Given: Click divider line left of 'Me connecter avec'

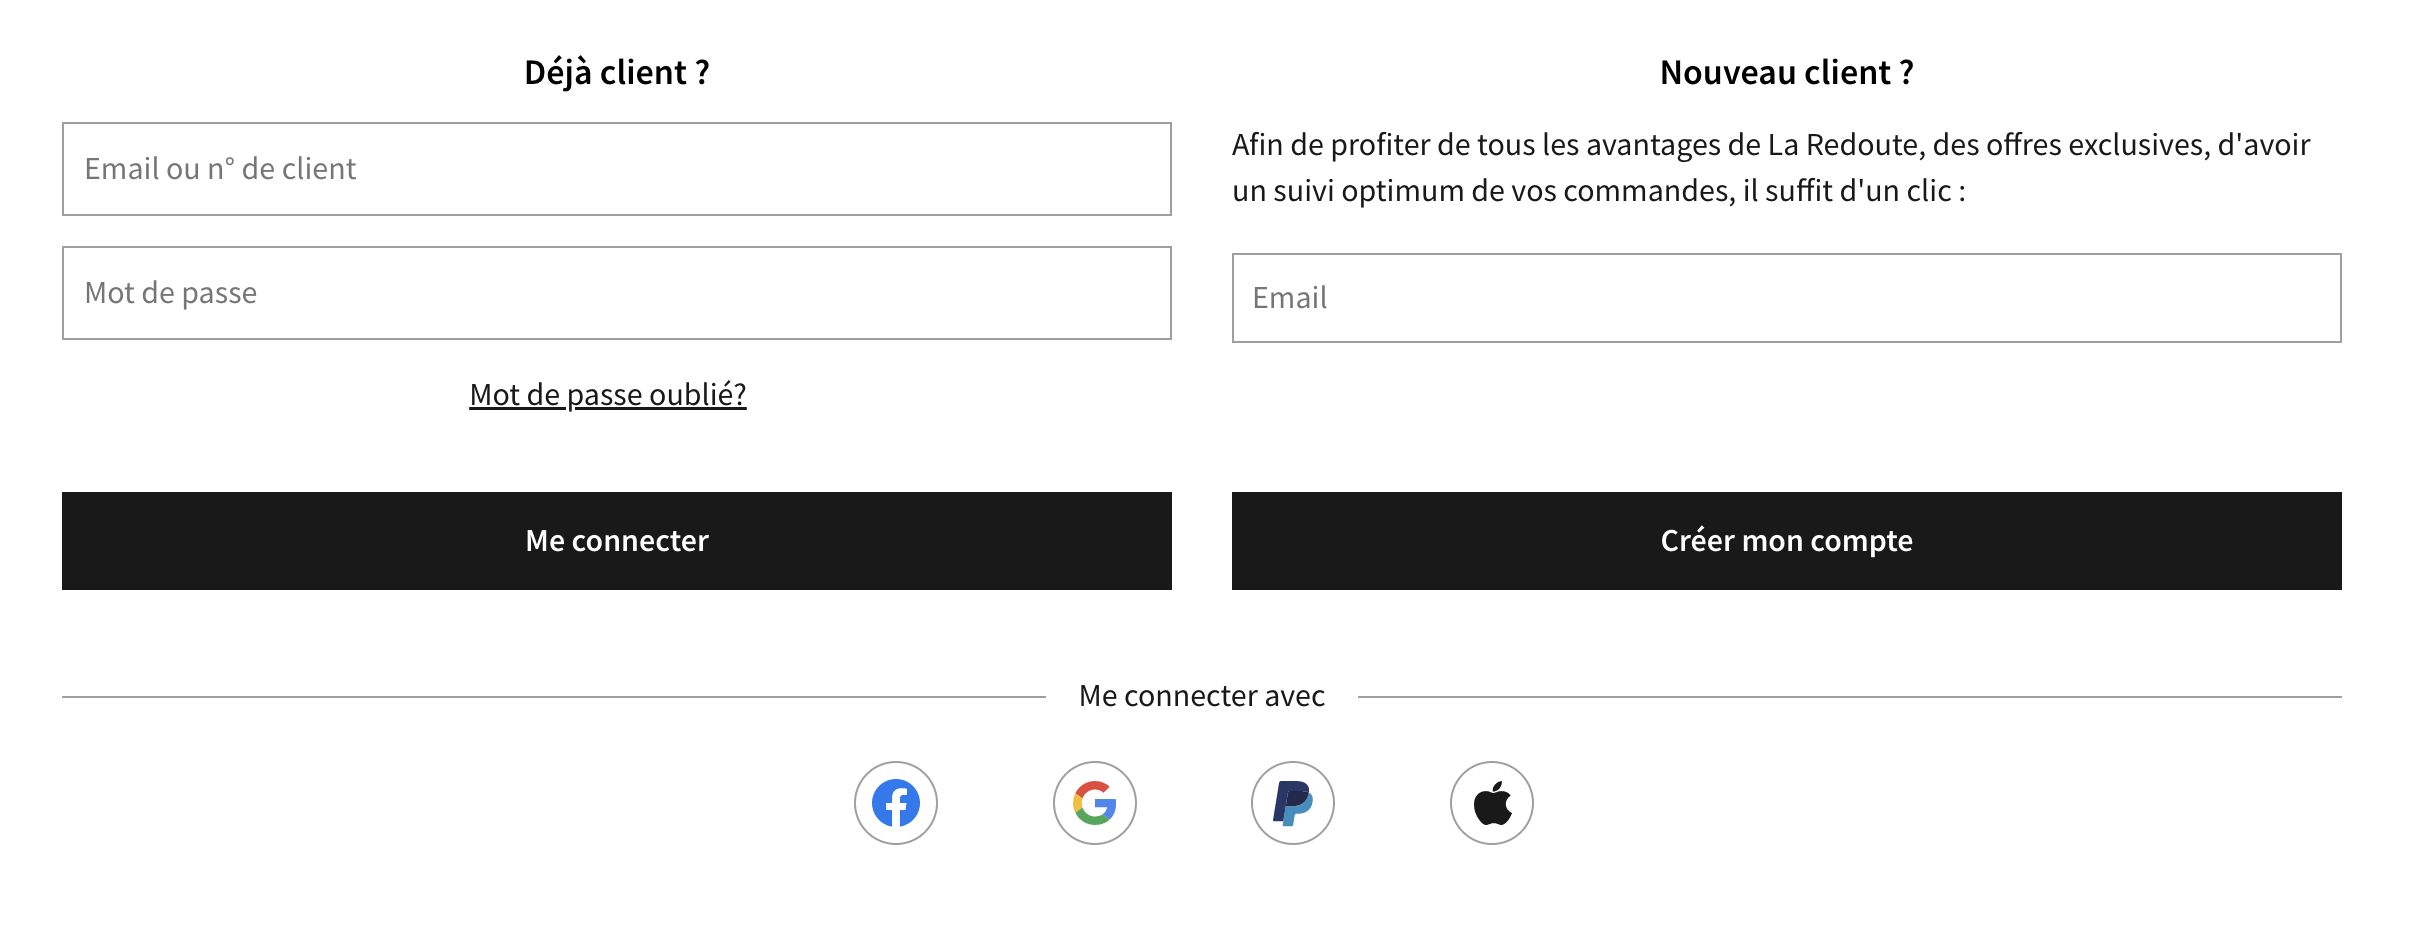Looking at the screenshot, I should click(553, 697).
